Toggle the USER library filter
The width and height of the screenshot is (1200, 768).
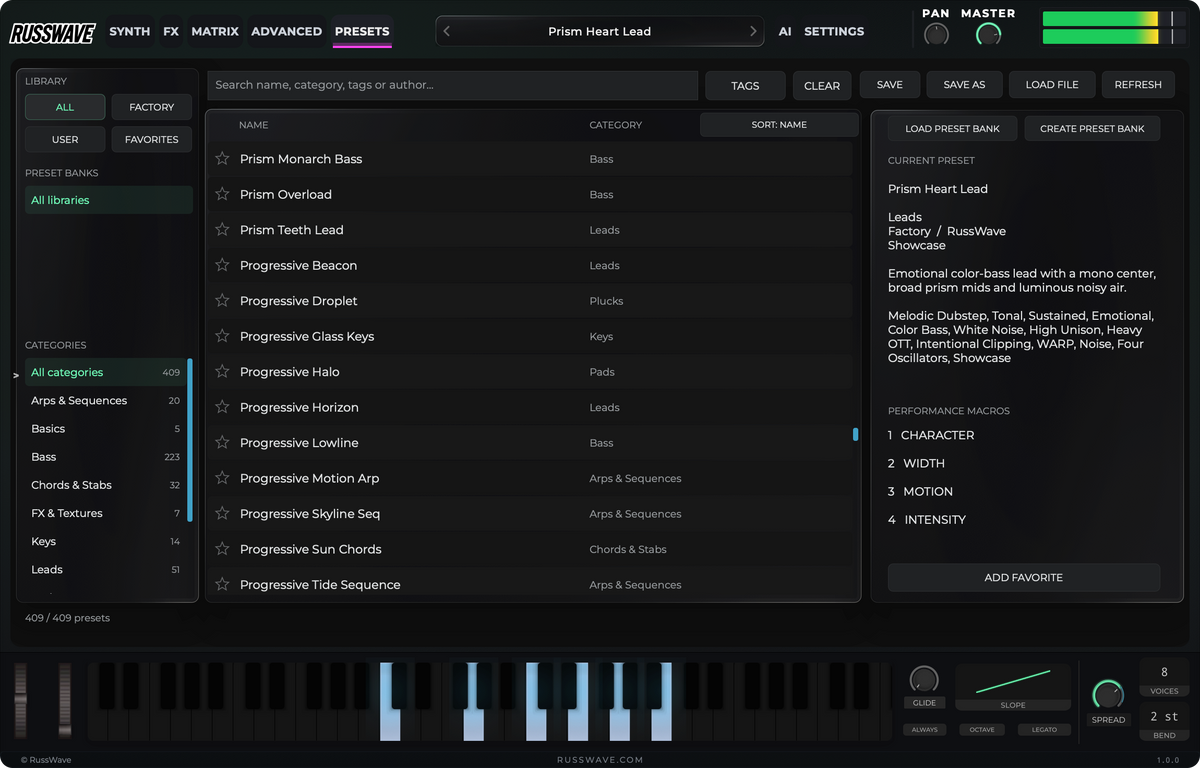pyautogui.click(x=65, y=140)
